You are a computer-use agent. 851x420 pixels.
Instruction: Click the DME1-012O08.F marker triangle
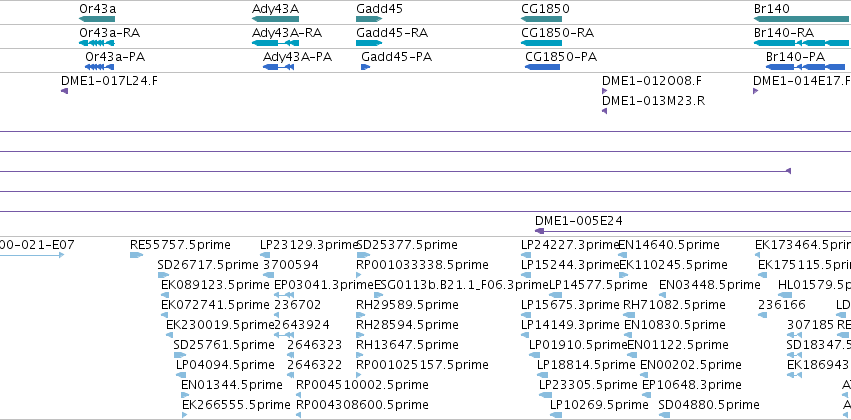[x=605, y=91]
